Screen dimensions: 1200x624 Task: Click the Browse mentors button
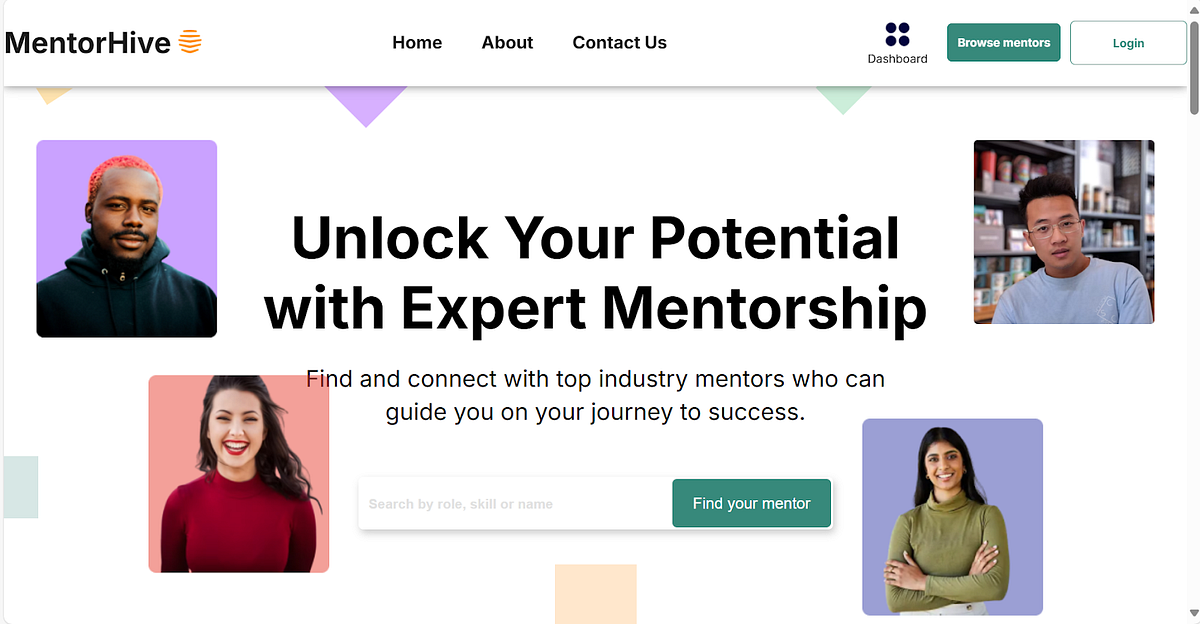tap(1003, 42)
